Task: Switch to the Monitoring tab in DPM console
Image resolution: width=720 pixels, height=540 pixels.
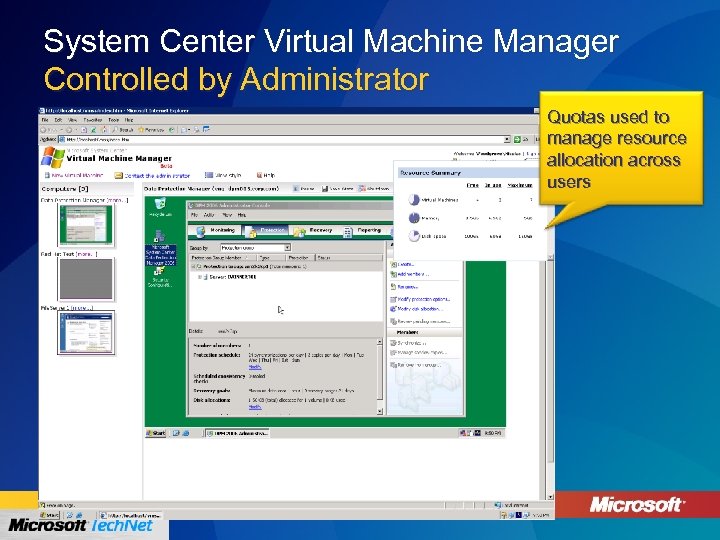Action: click(x=216, y=231)
